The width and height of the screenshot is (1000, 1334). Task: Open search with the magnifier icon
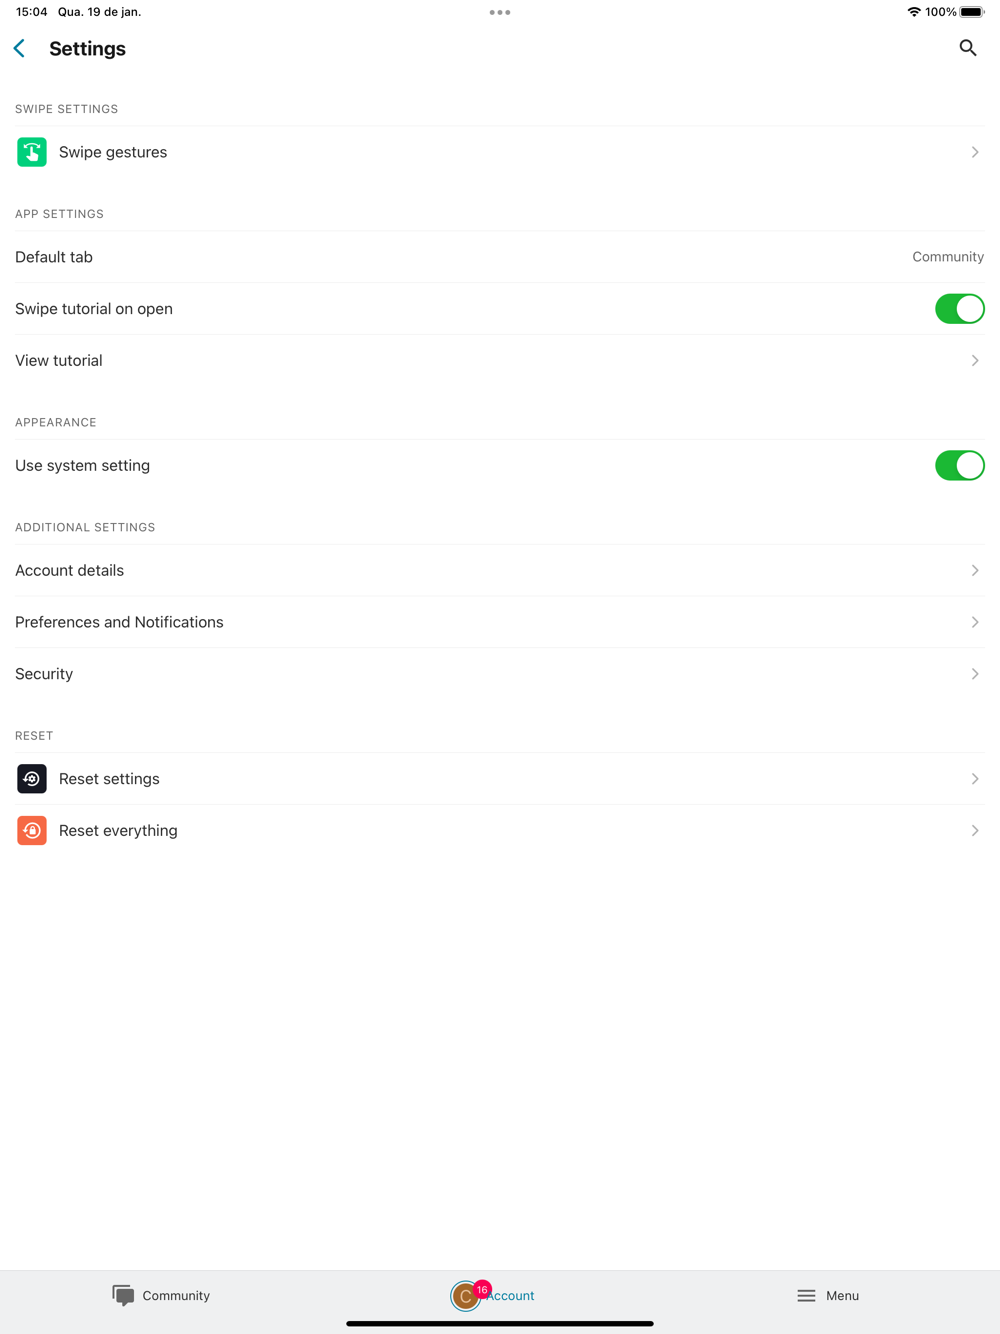coord(967,48)
